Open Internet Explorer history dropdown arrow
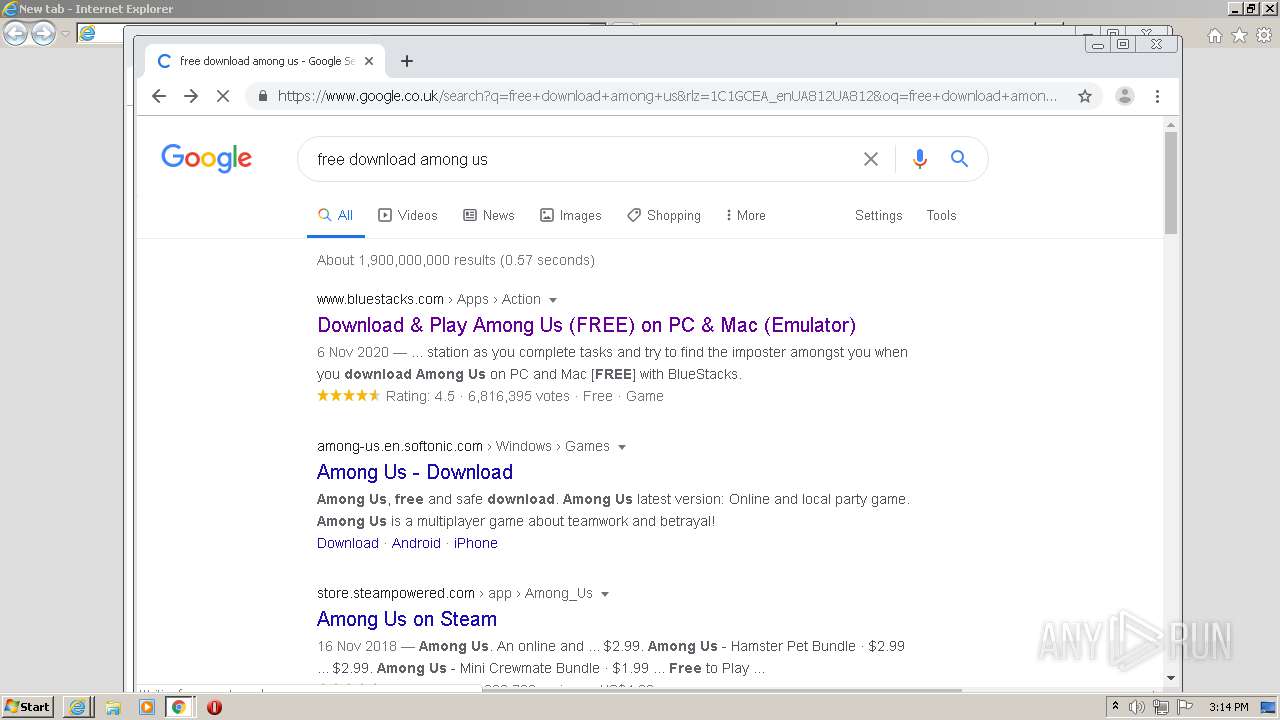 coord(65,34)
